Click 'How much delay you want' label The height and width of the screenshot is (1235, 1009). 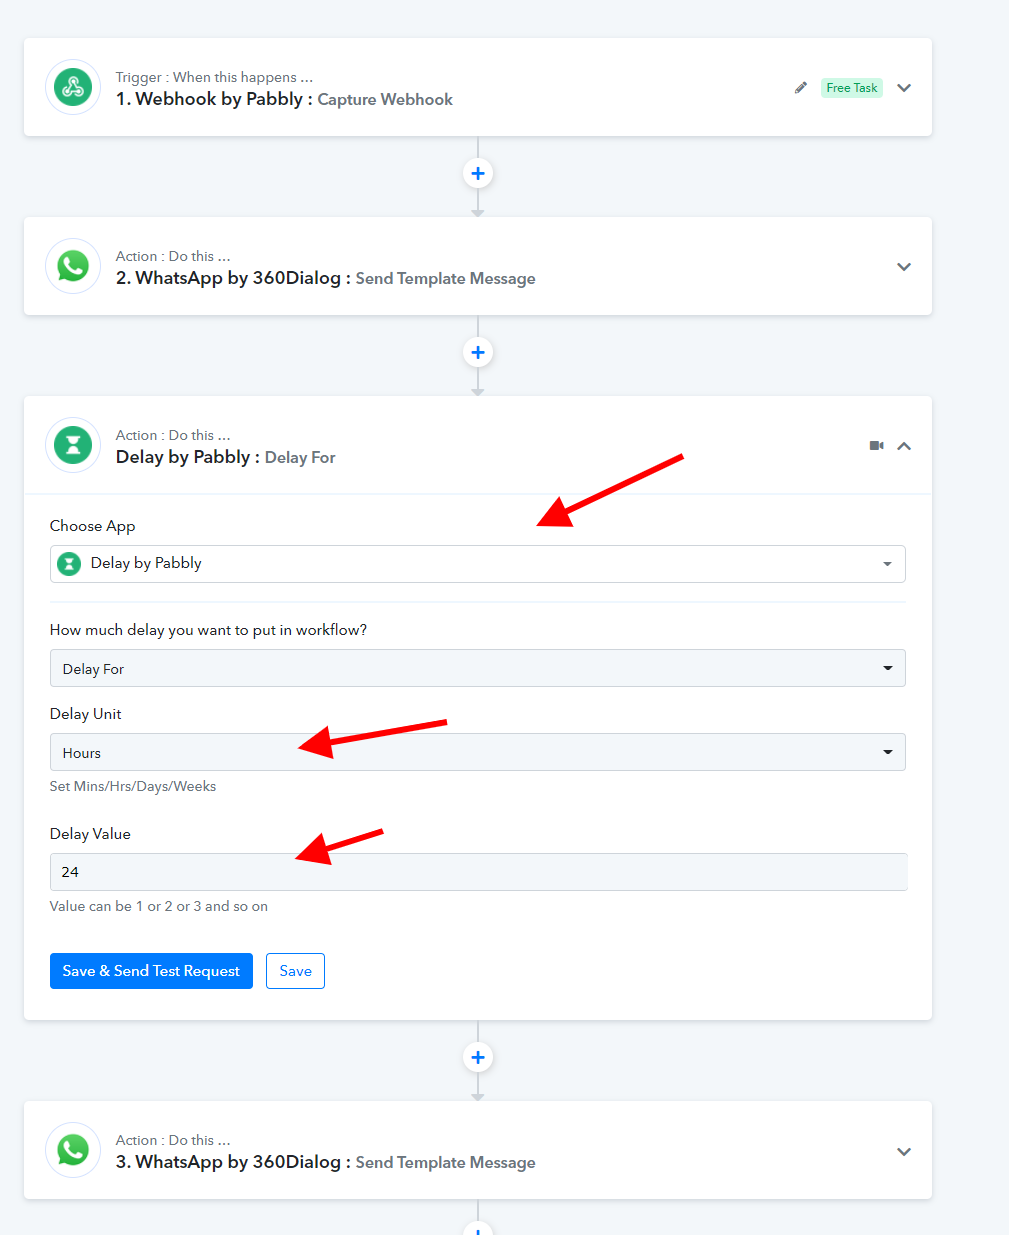point(208,630)
